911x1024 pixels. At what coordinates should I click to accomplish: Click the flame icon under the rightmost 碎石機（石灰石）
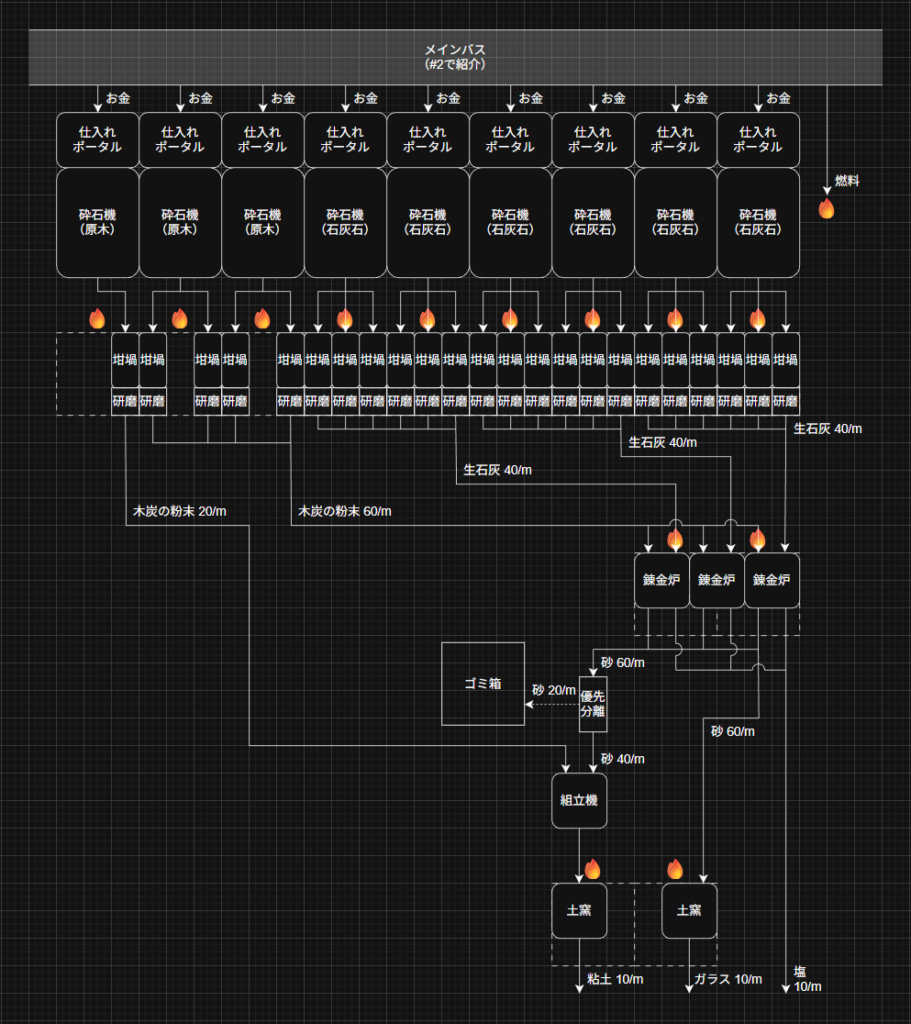pos(757,319)
